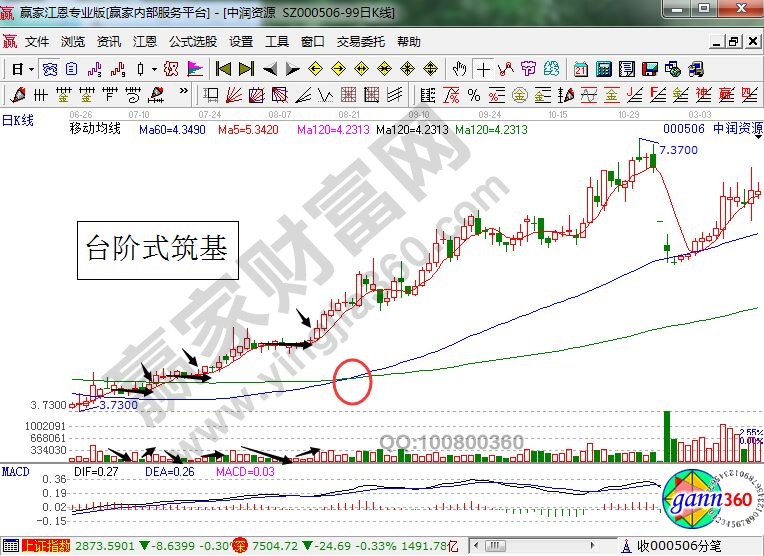The width and height of the screenshot is (764, 556).
Task: Open dropdown arrow next to 日 period button
Action: (31, 69)
